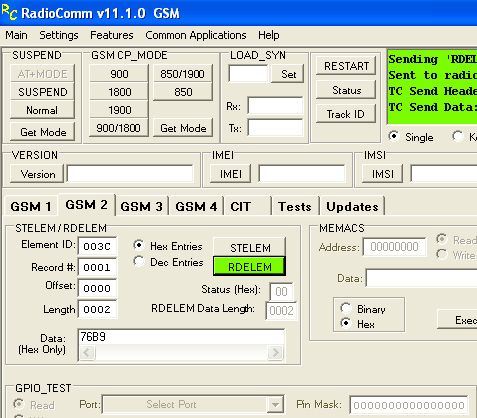477x418 pixels.
Task: Click the green RDELEM button
Action: [250, 267]
